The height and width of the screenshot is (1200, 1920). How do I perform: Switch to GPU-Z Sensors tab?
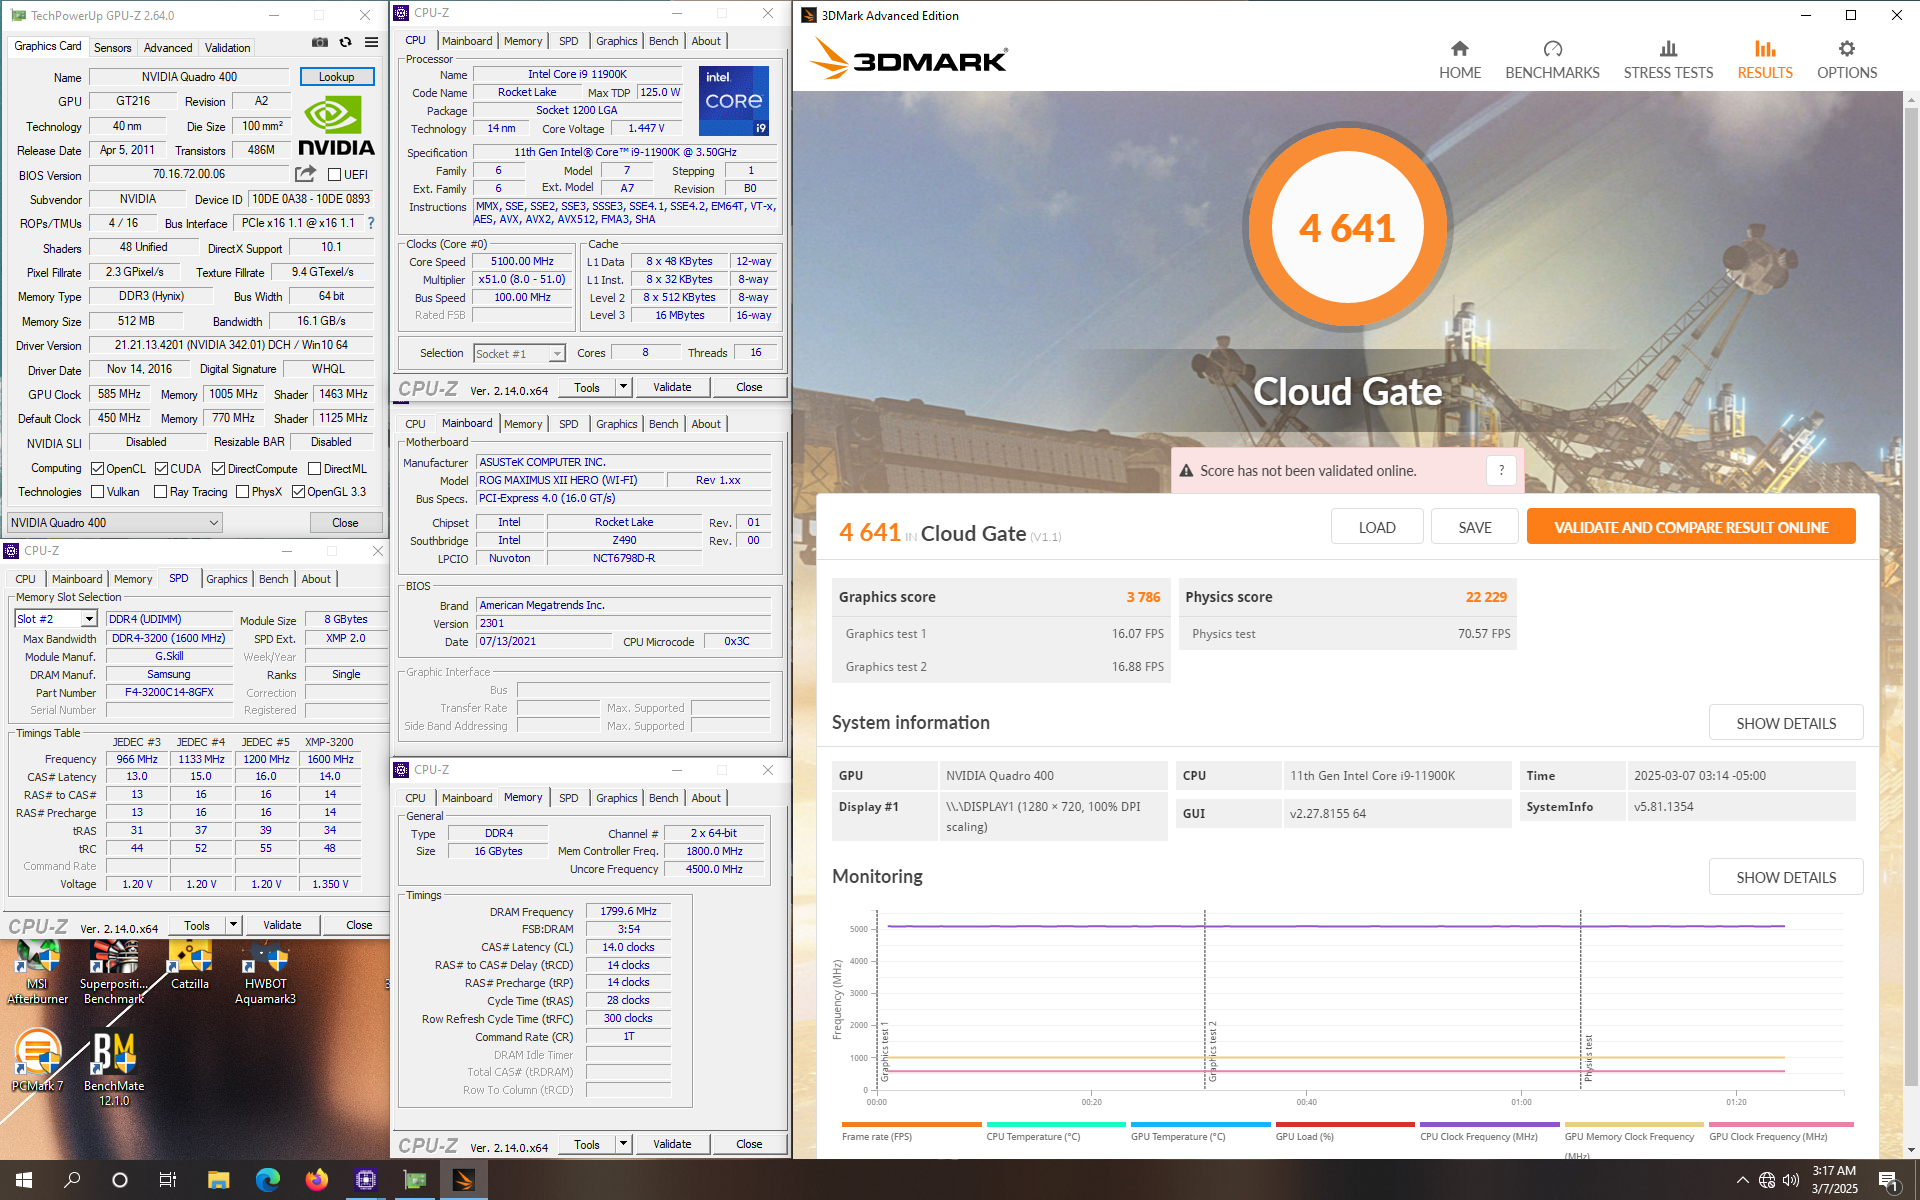112,47
